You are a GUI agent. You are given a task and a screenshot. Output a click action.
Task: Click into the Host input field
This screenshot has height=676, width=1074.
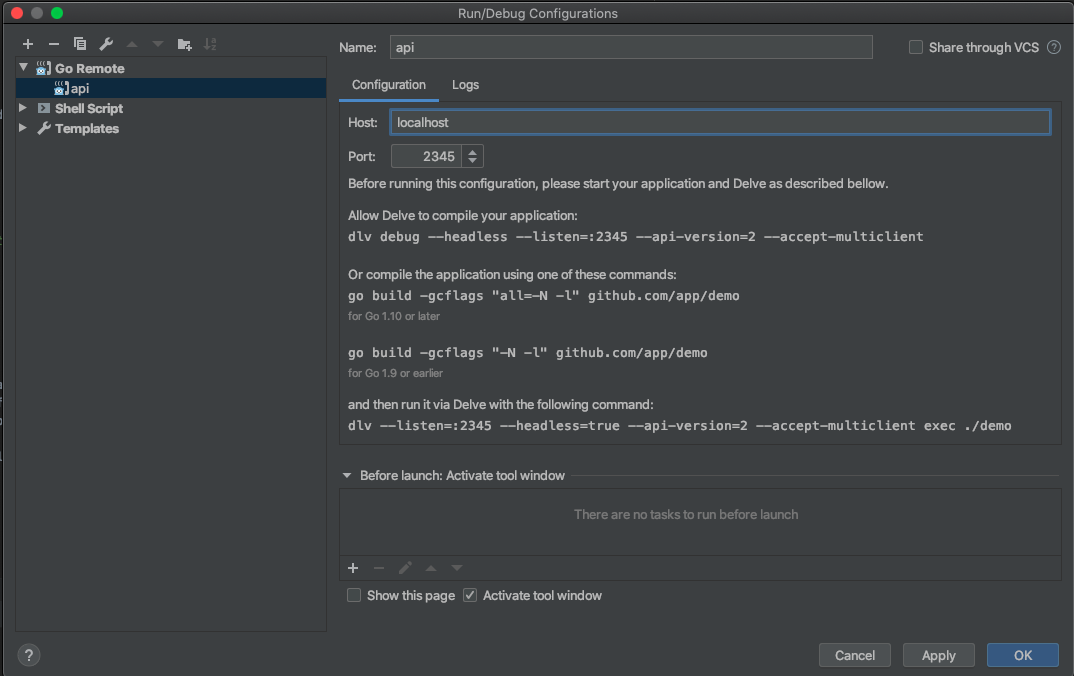[x=720, y=122]
